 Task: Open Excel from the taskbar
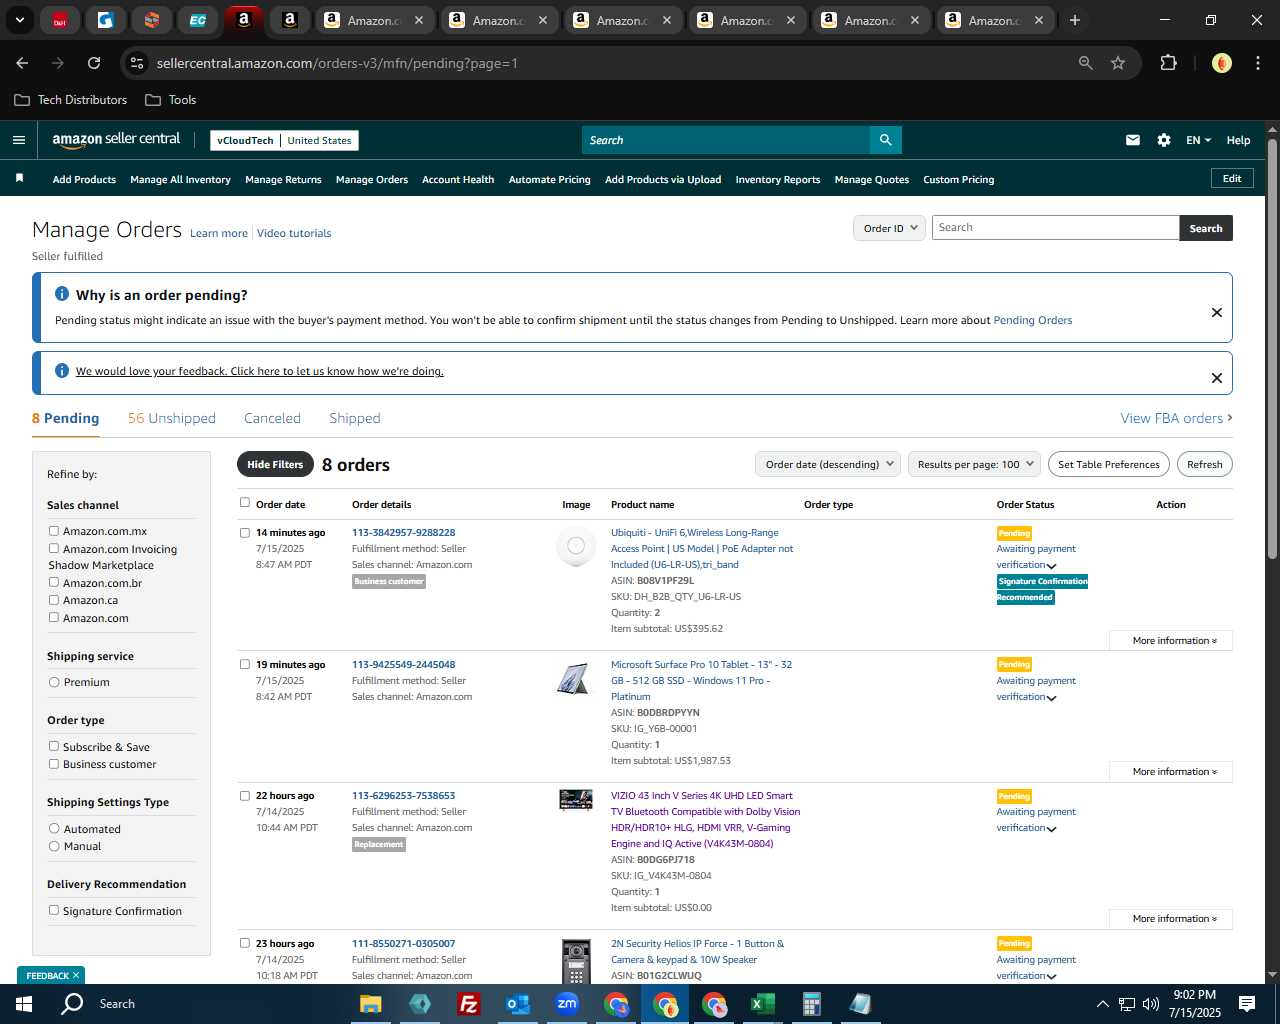762,1004
